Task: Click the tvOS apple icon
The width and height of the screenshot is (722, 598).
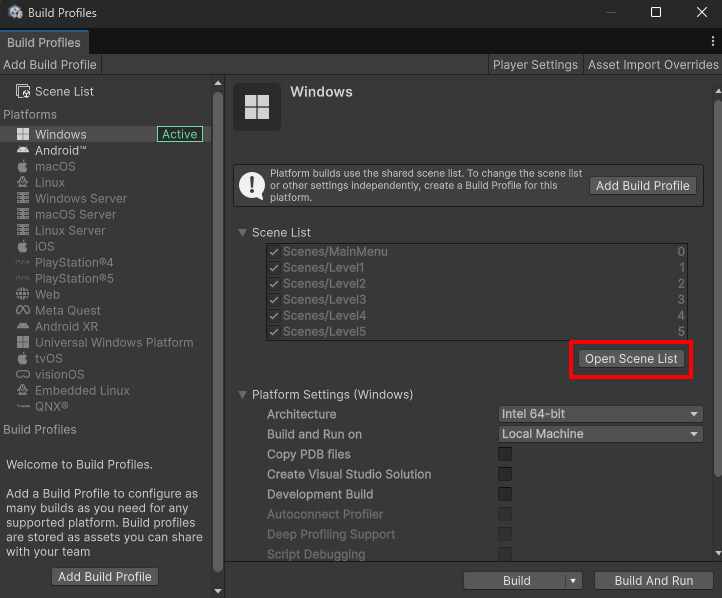Action: point(23,358)
